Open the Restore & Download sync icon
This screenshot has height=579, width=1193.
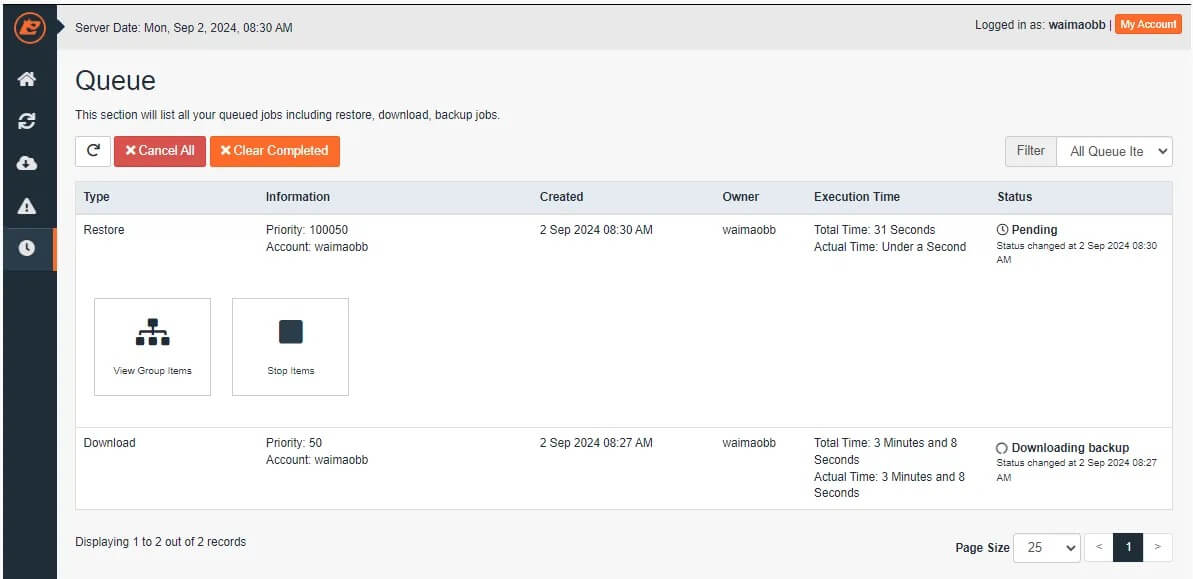coord(27,121)
